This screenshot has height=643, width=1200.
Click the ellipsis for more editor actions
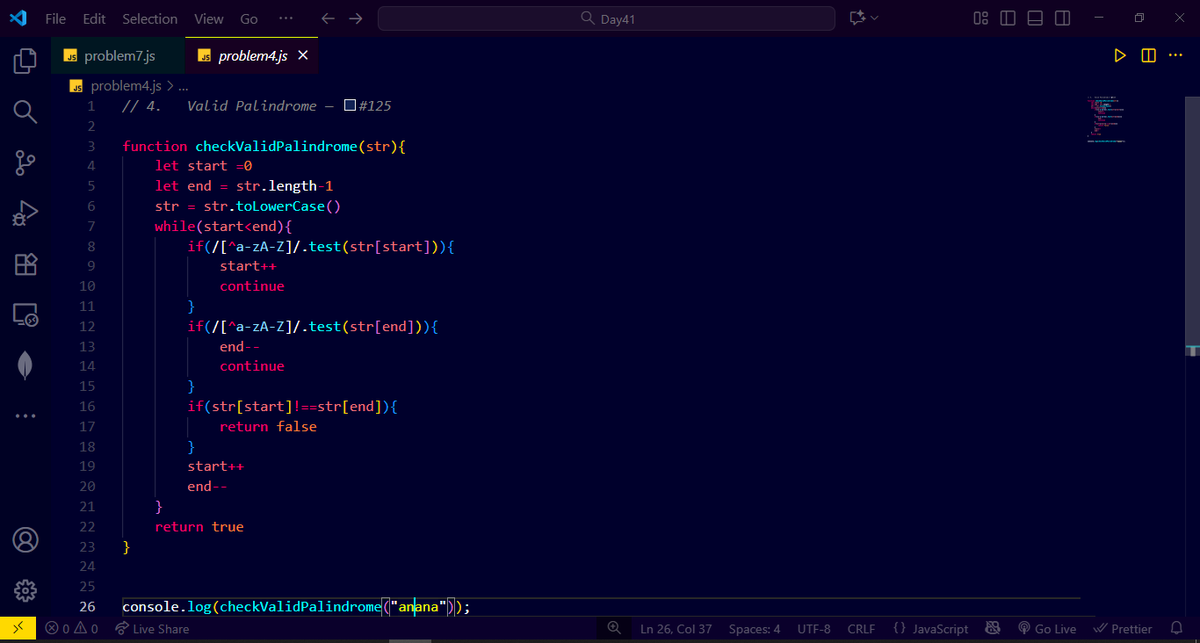1176,55
